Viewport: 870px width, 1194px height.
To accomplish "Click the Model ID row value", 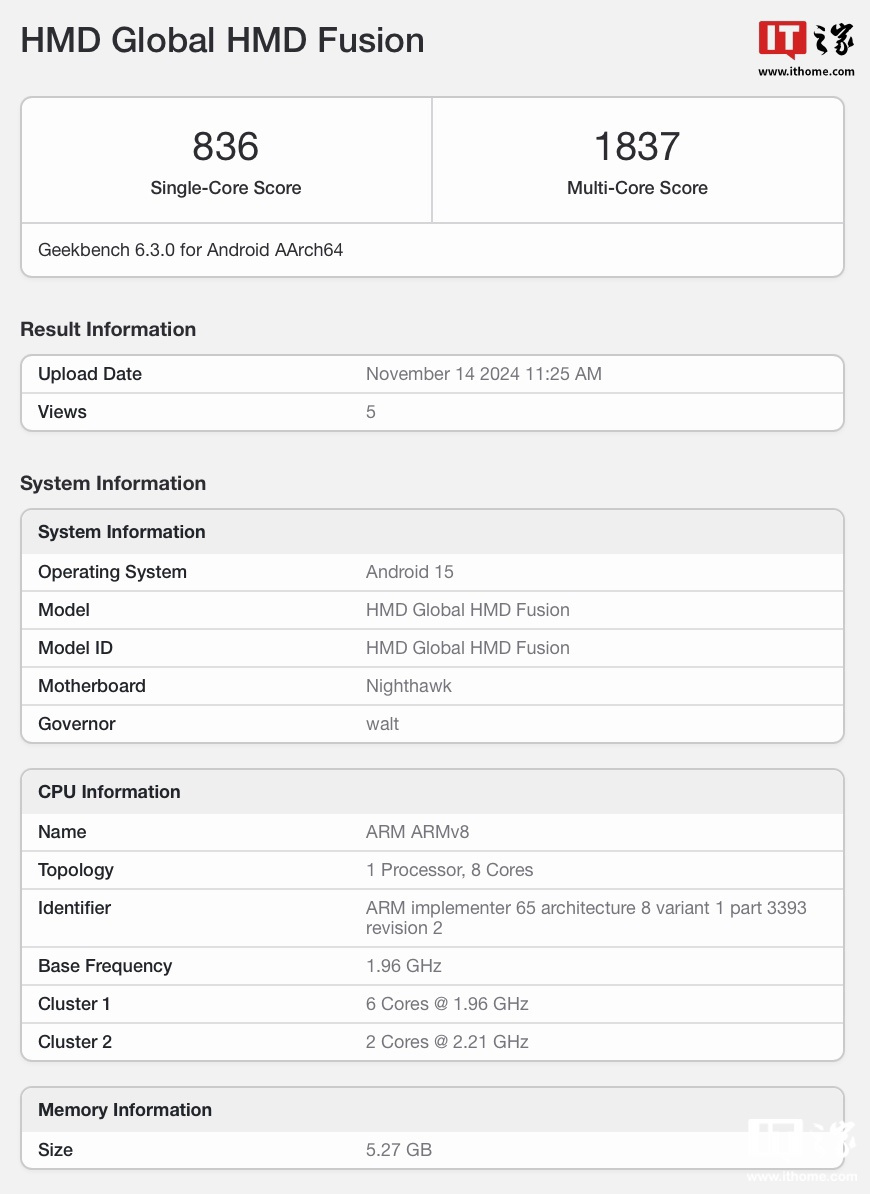I will (467, 648).
